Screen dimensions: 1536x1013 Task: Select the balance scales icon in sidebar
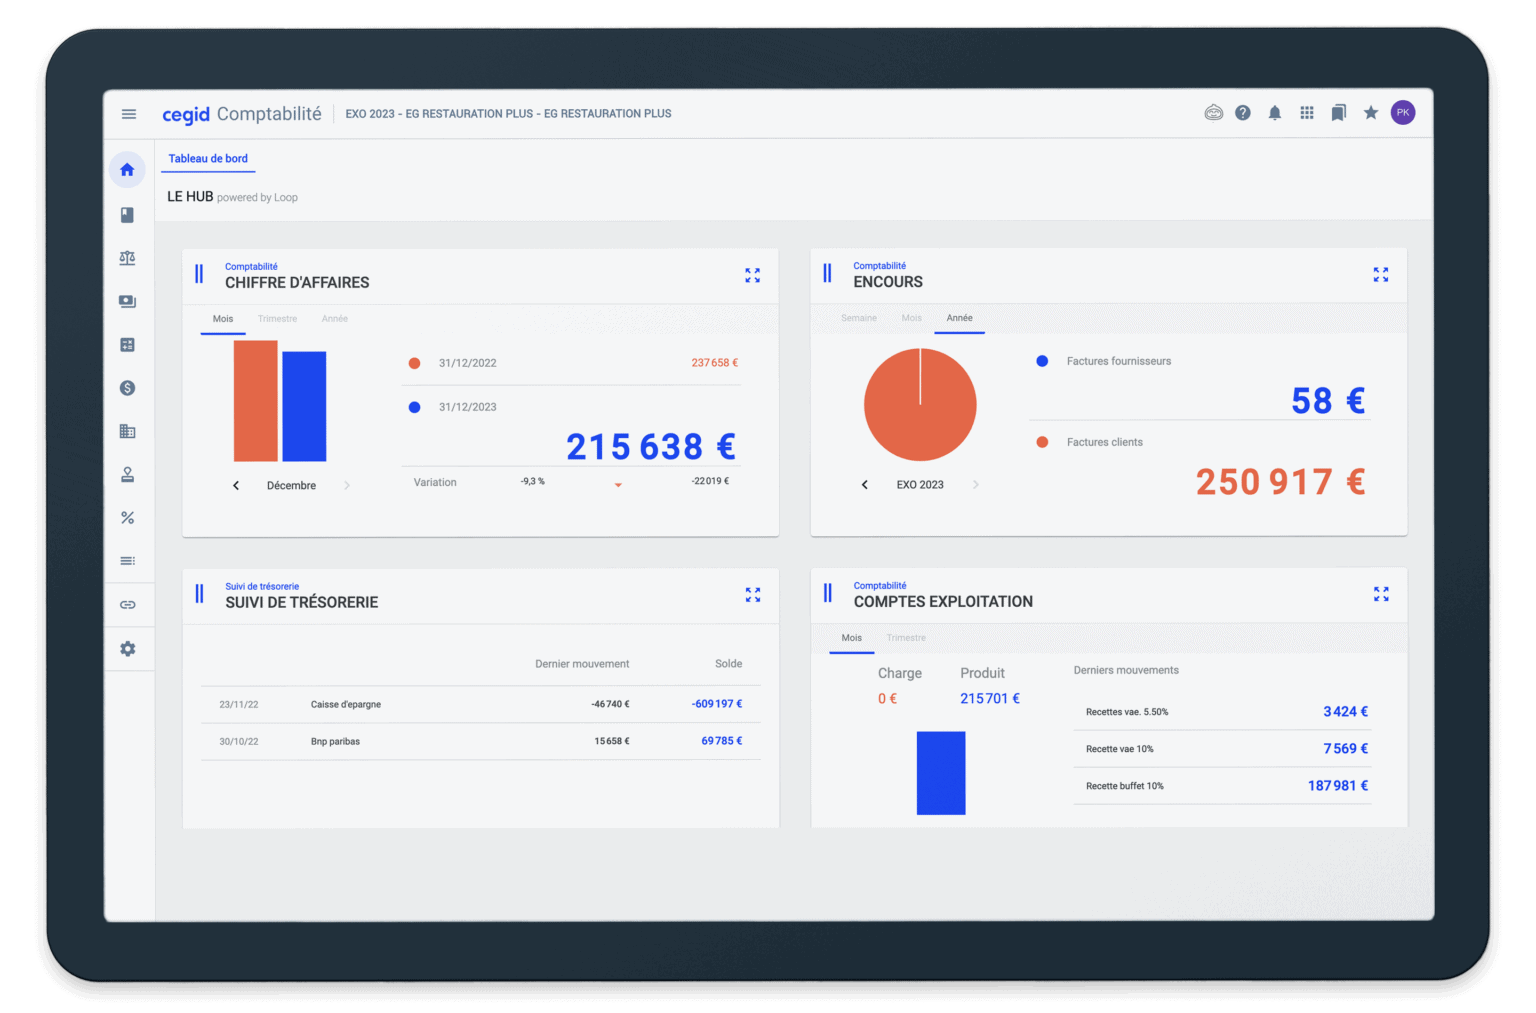[128, 257]
